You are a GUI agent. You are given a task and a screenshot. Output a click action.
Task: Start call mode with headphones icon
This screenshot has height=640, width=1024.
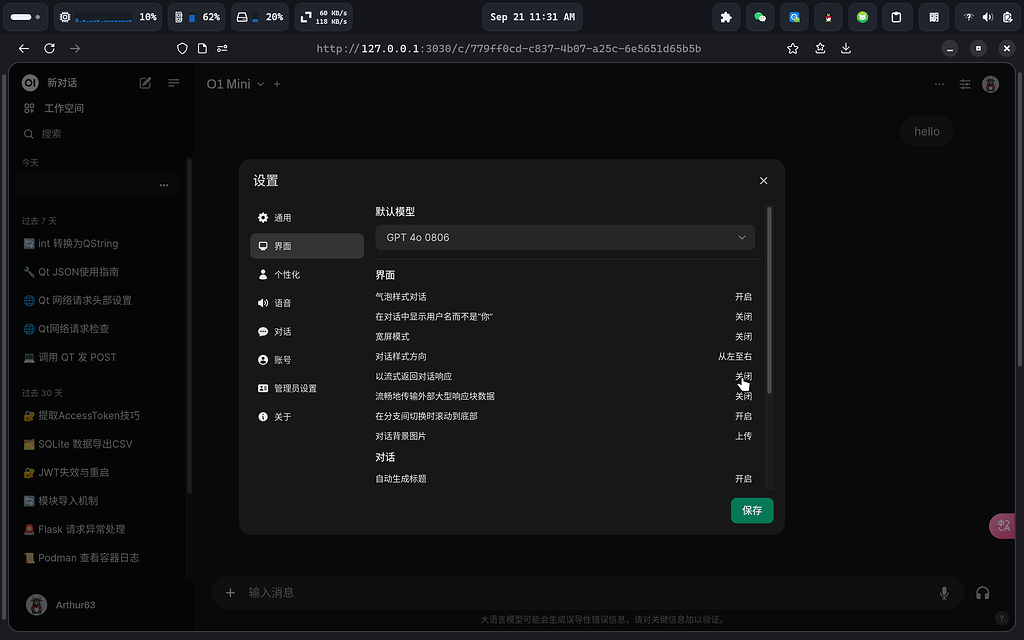[x=982, y=593]
